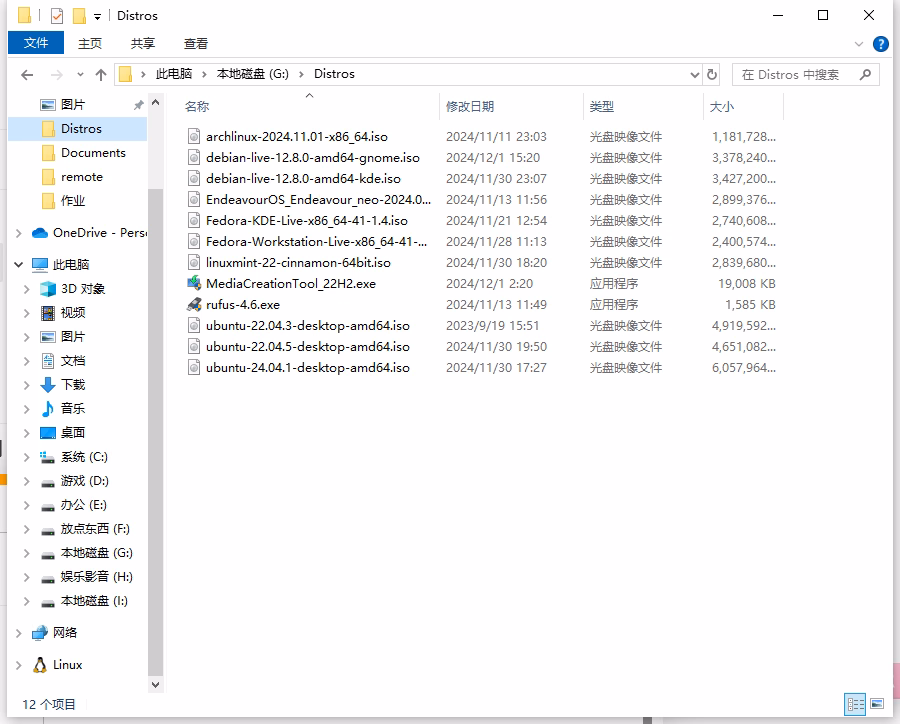Open the OneDrive cloud item in sidebar

click(89, 233)
